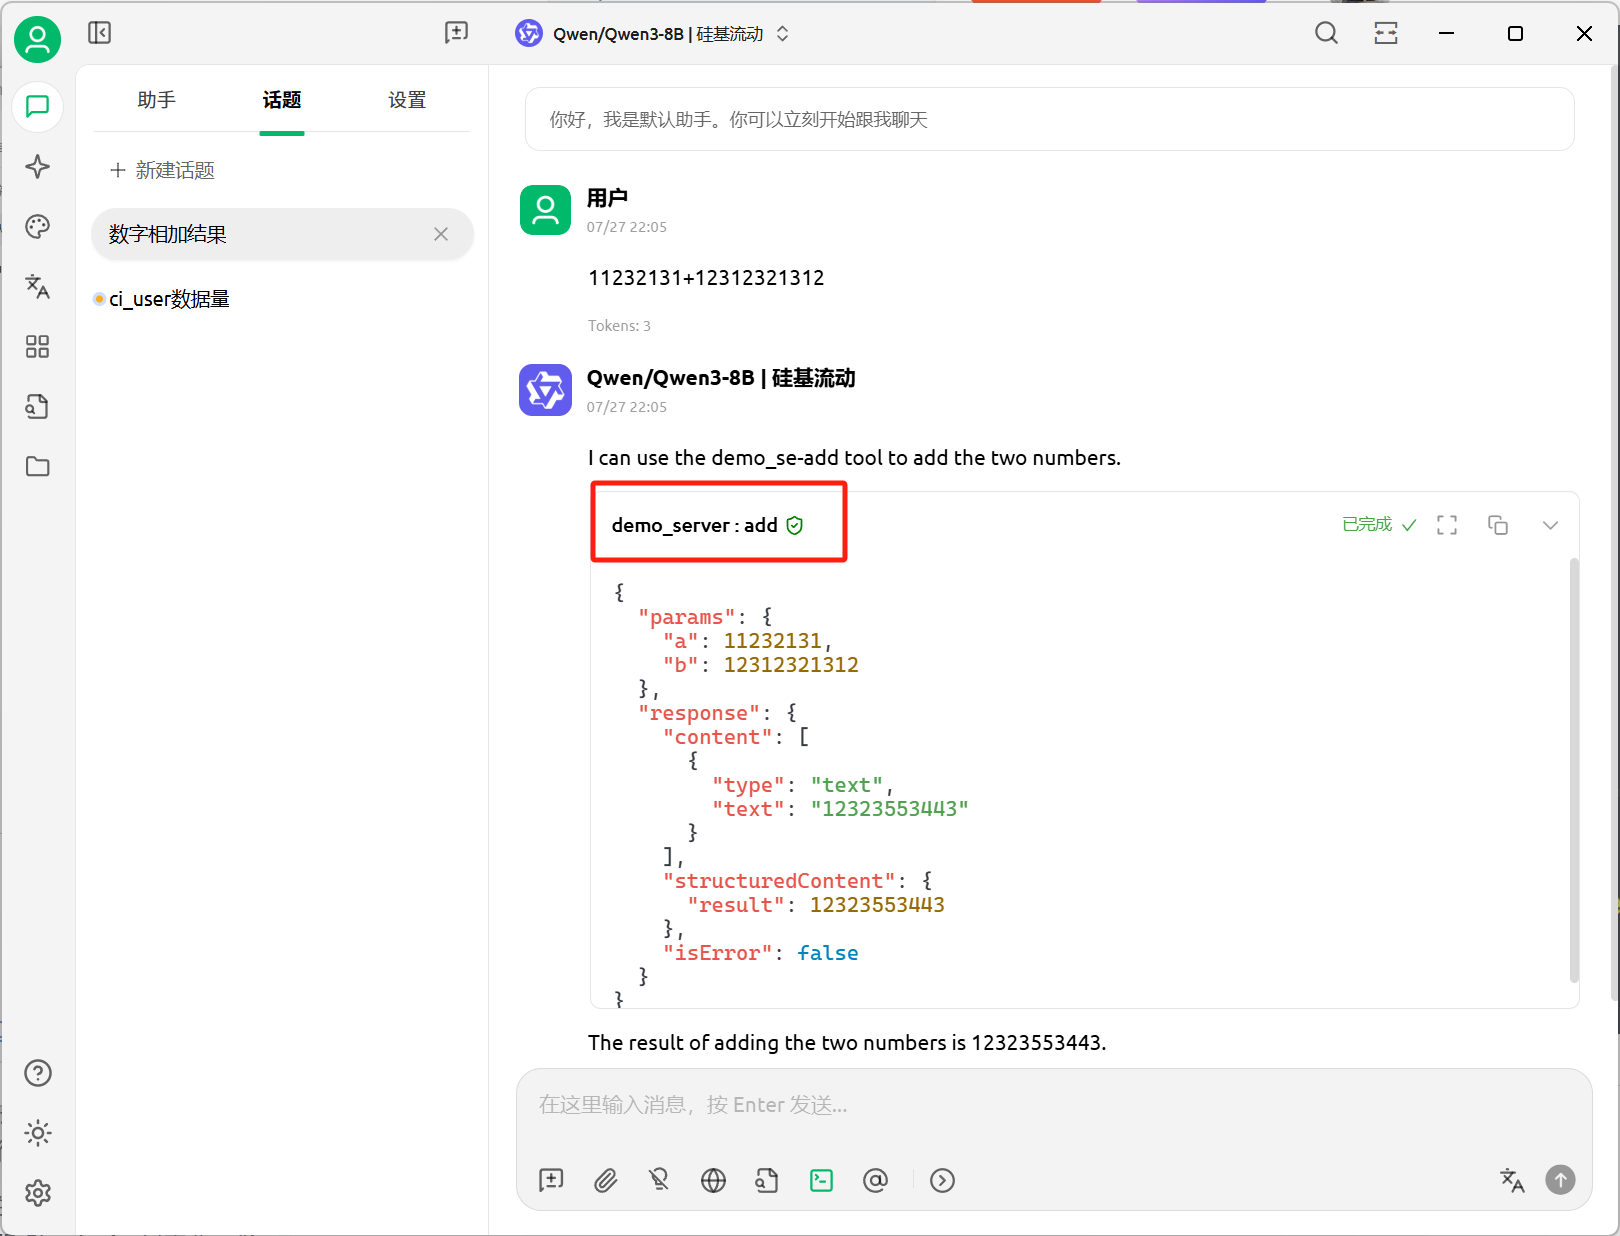The image size is (1620, 1236).
Task: Expand tool result to fullscreen
Action: pyautogui.click(x=1446, y=525)
